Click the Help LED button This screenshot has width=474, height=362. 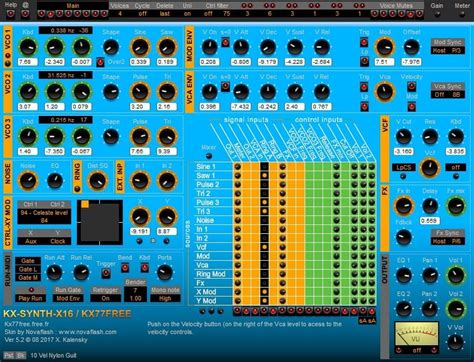(10, 14)
